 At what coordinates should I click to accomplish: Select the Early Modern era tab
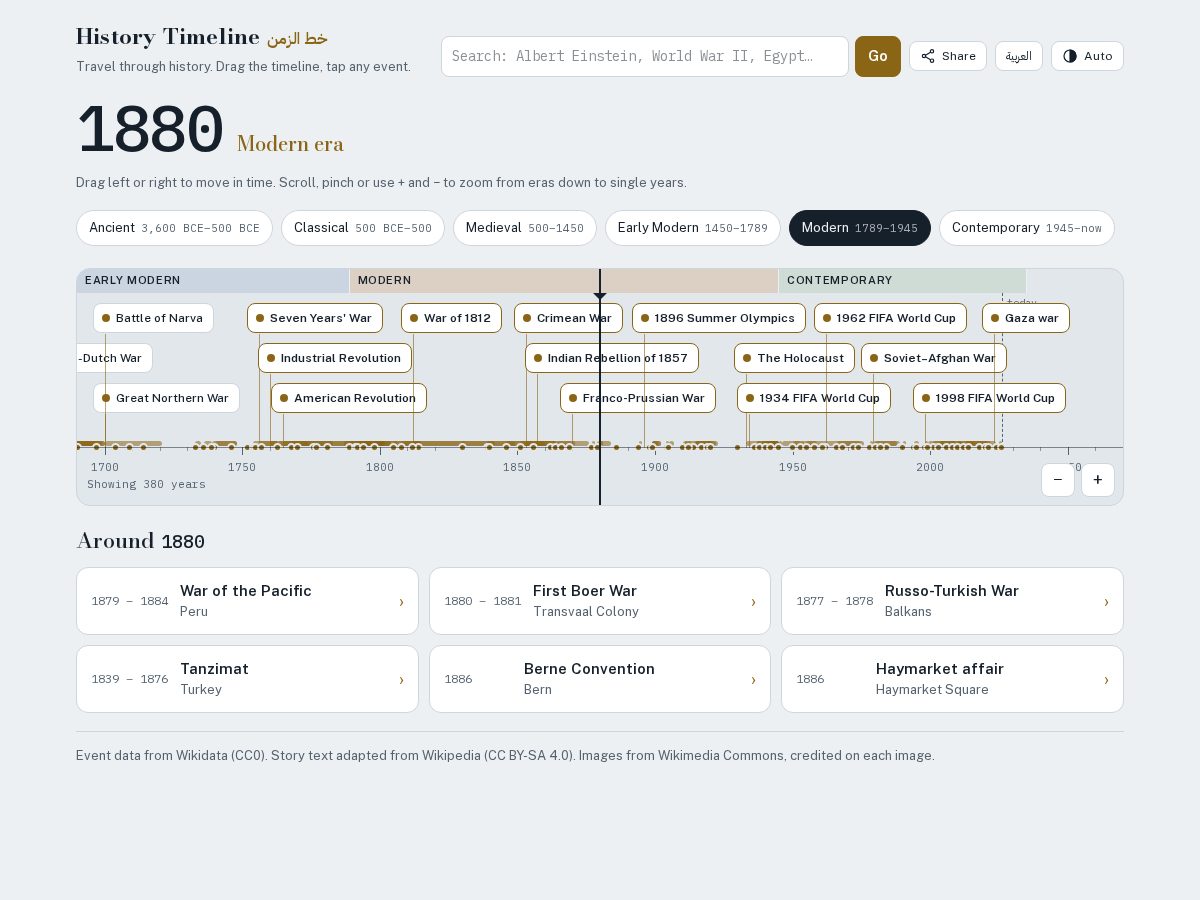693,228
